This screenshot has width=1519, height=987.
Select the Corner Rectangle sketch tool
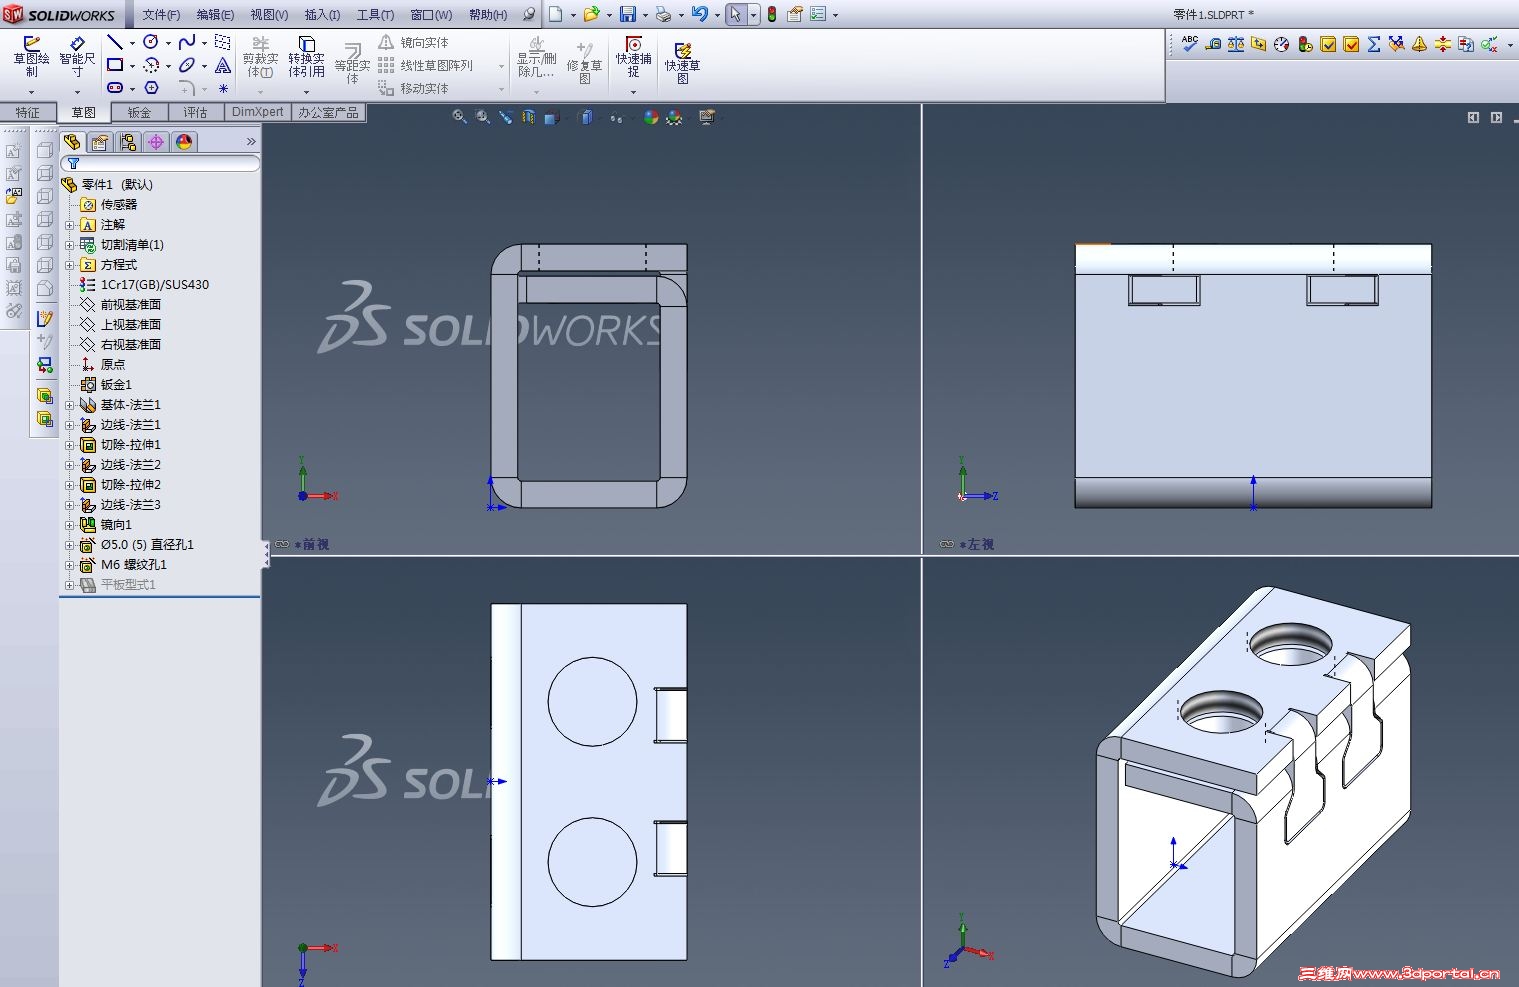point(115,65)
